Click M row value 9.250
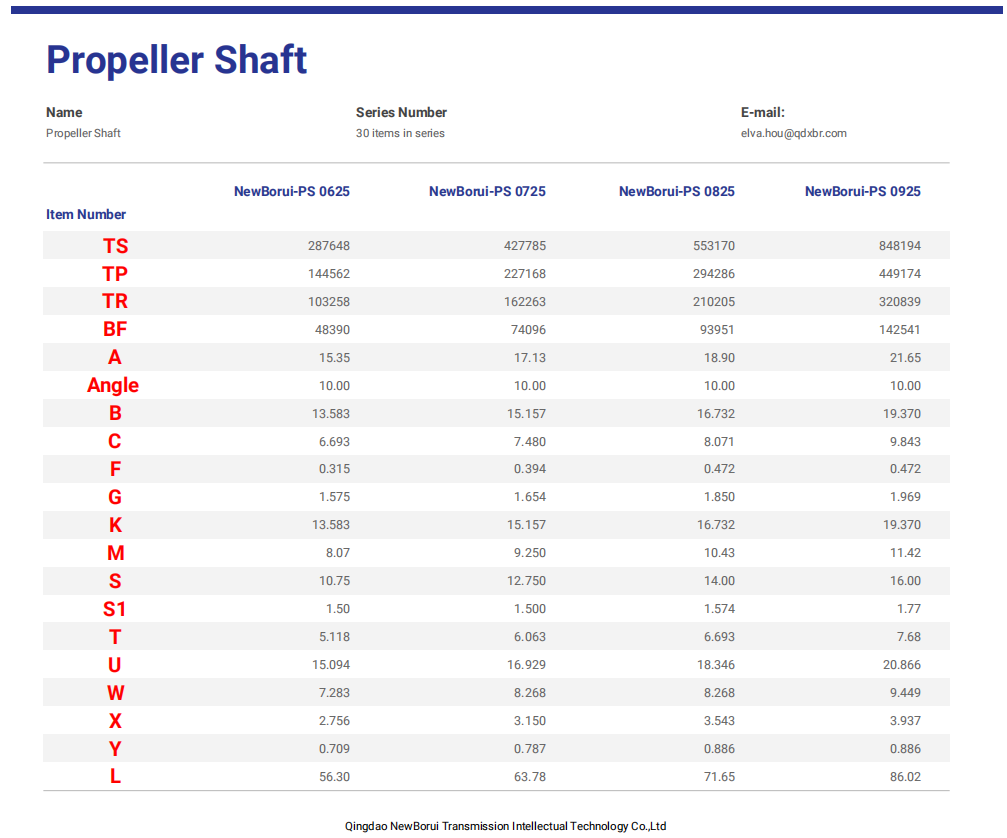This screenshot has height=838, width=1007. [530, 553]
